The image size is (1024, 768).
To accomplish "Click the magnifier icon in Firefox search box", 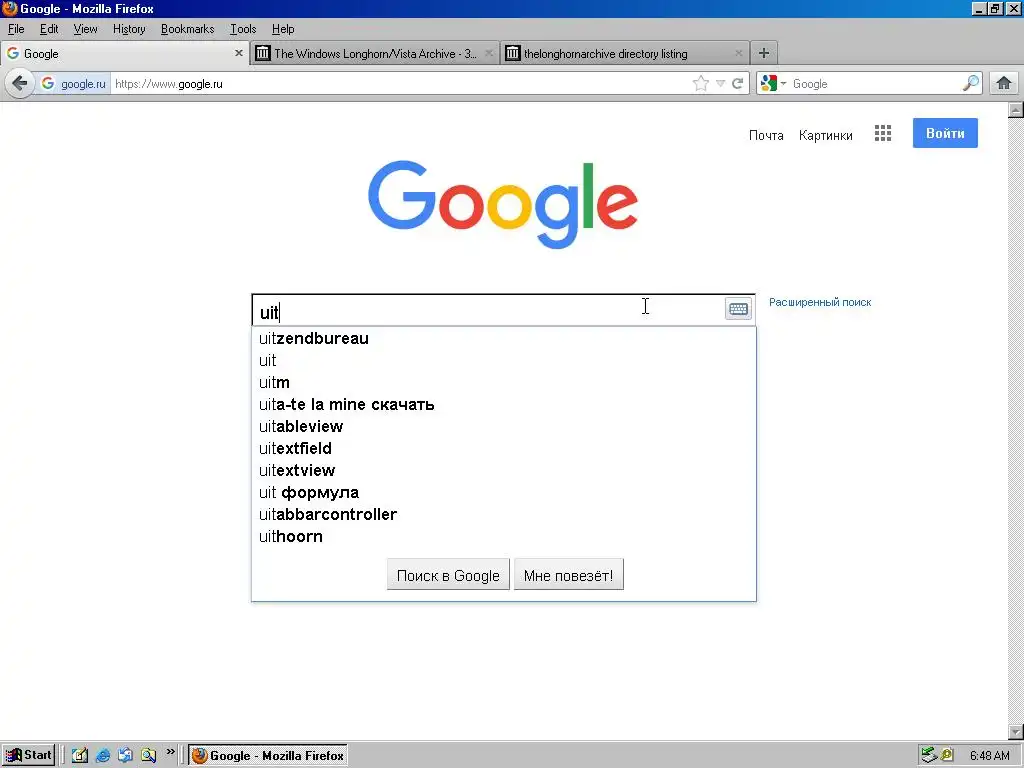I will tap(970, 84).
